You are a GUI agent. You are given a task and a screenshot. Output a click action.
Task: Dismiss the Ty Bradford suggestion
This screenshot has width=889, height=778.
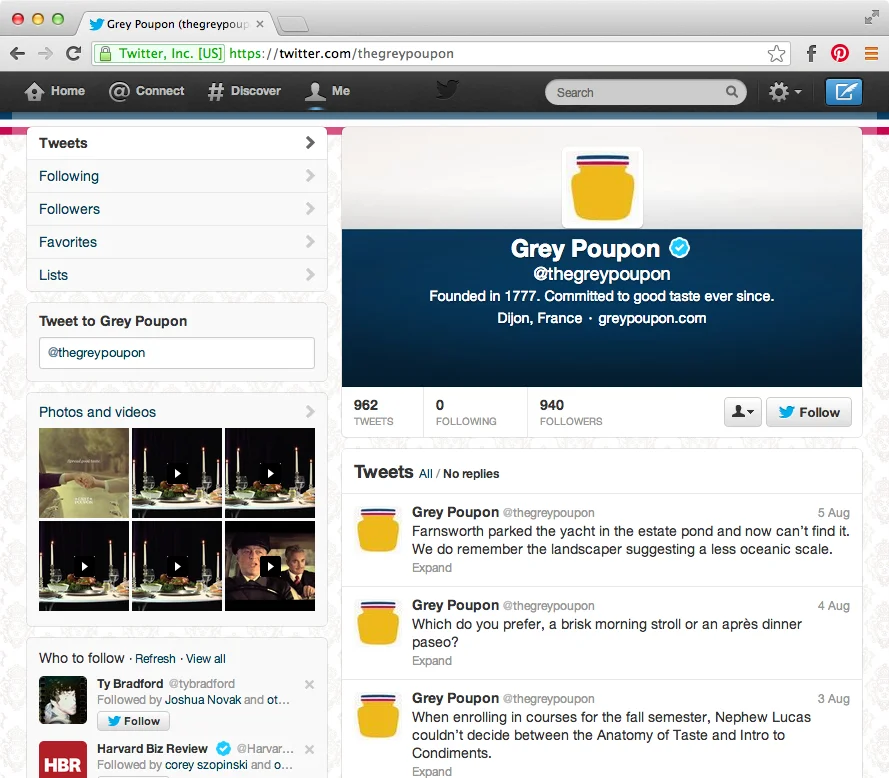click(309, 684)
